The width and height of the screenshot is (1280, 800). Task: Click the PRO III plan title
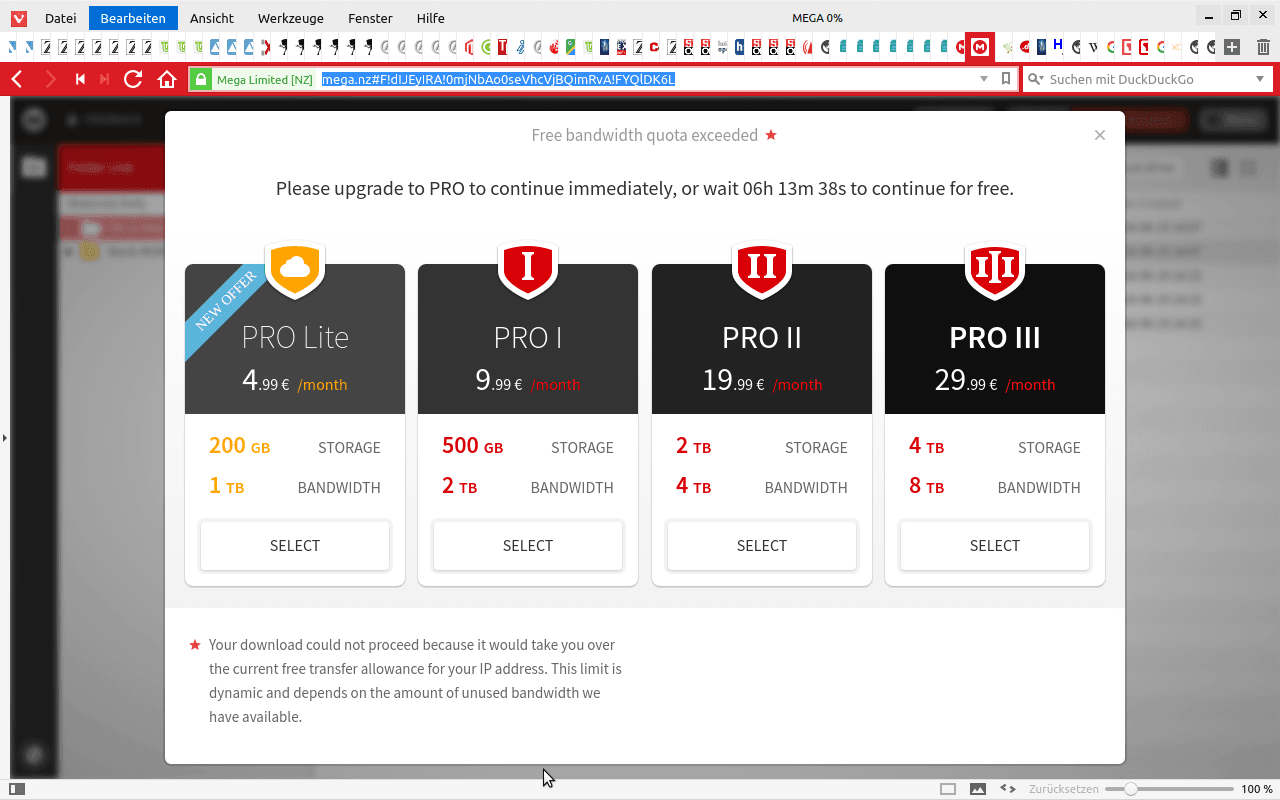pos(995,337)
